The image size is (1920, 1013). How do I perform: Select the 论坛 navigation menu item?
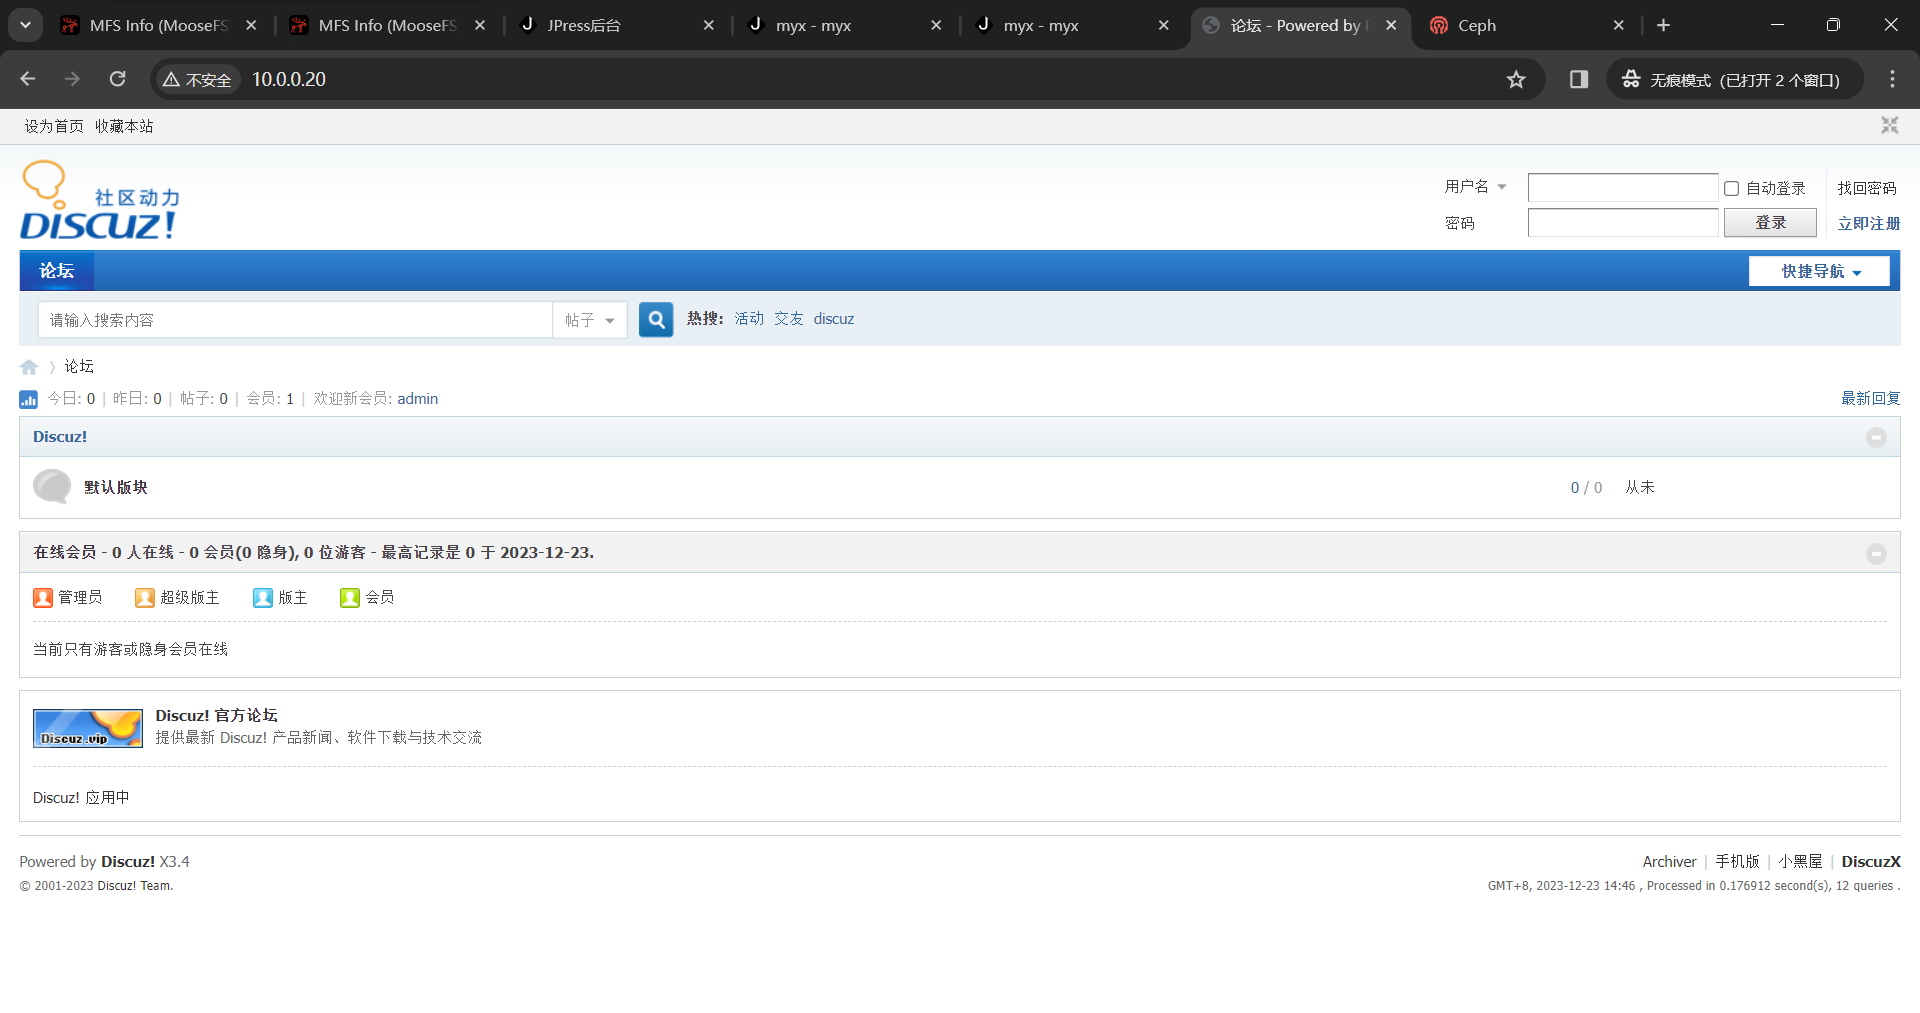pos(57,271)
